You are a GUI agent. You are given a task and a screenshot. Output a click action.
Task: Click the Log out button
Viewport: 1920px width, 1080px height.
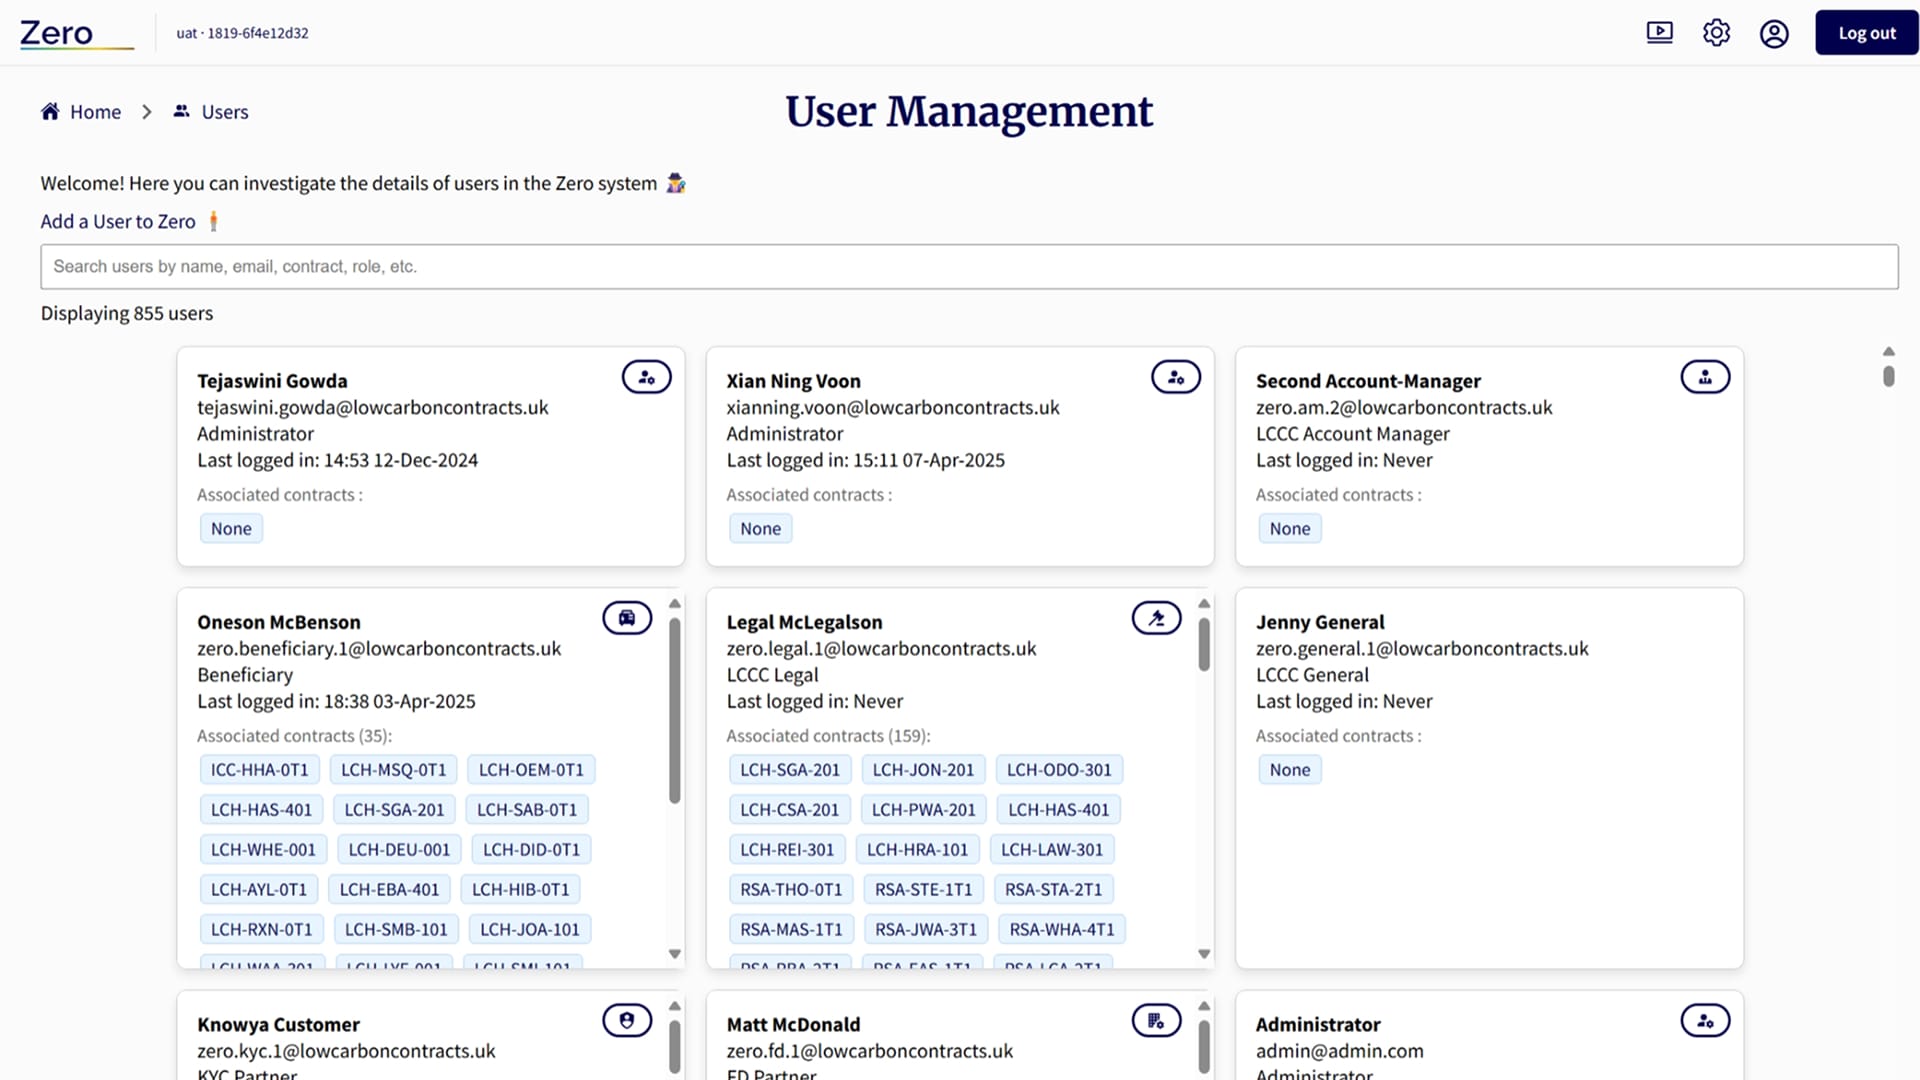pyautogui.click(x=1866, y=33)
